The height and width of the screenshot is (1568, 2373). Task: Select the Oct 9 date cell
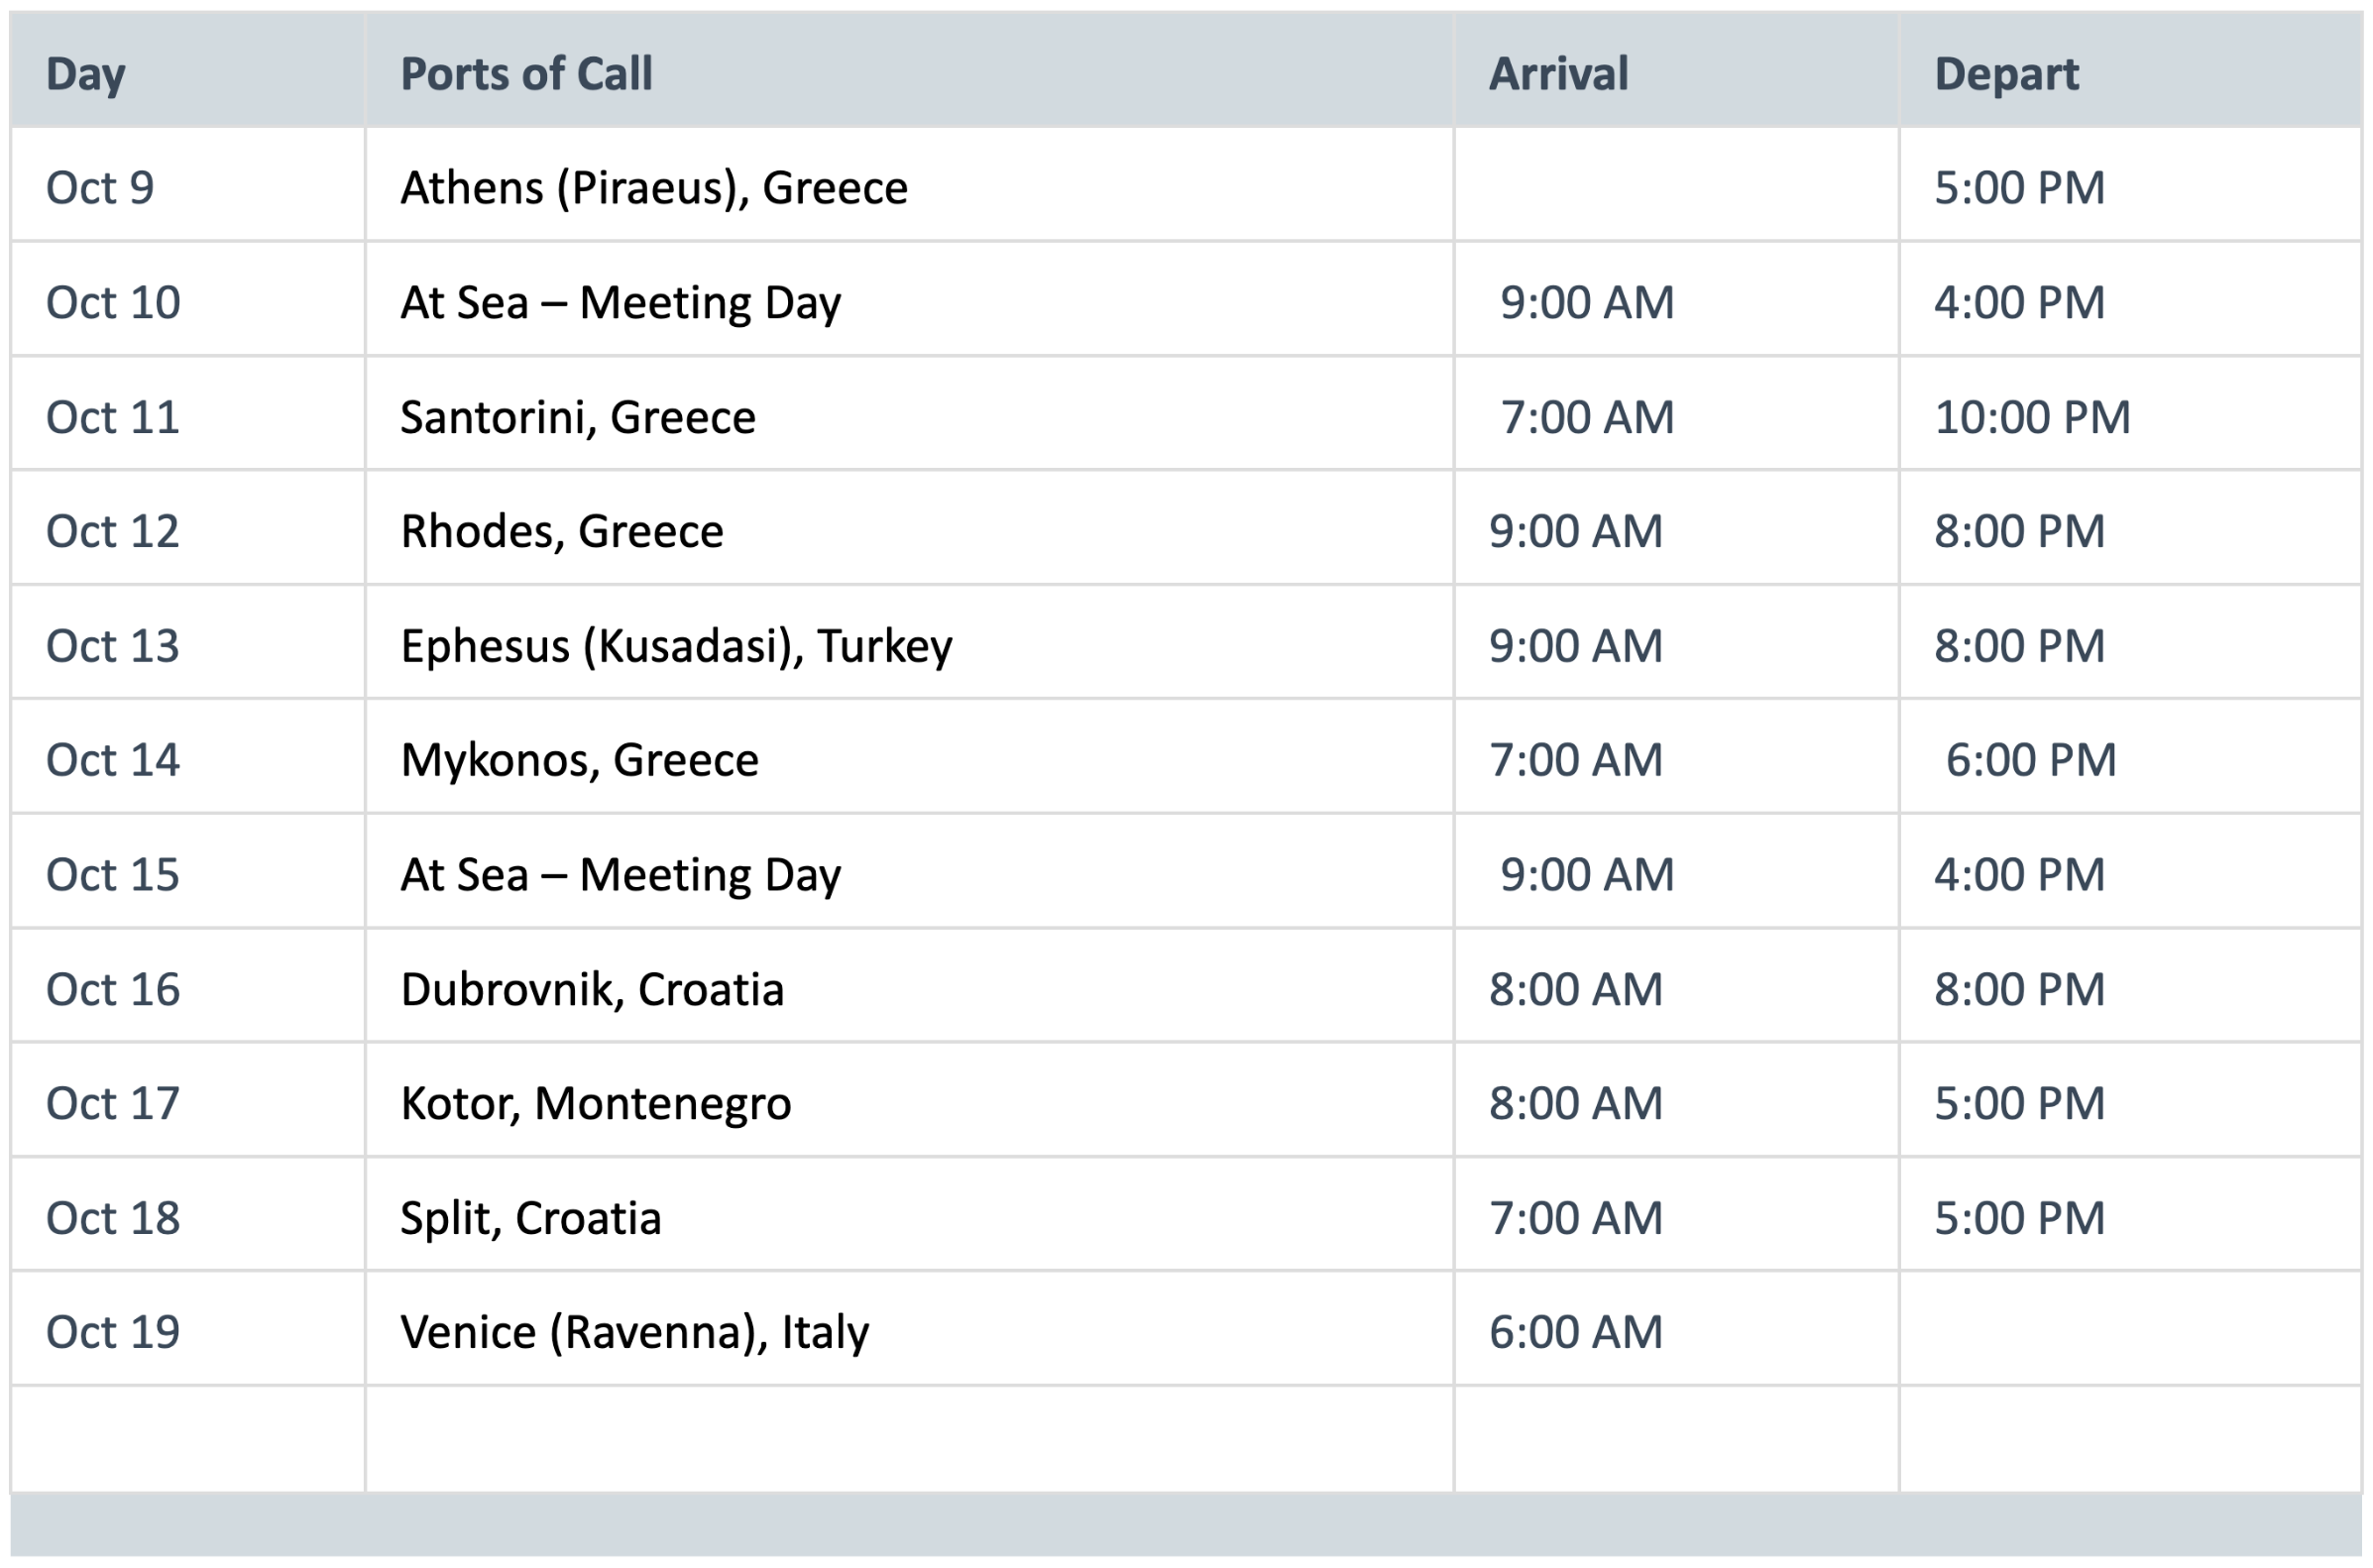coord(100,188)
